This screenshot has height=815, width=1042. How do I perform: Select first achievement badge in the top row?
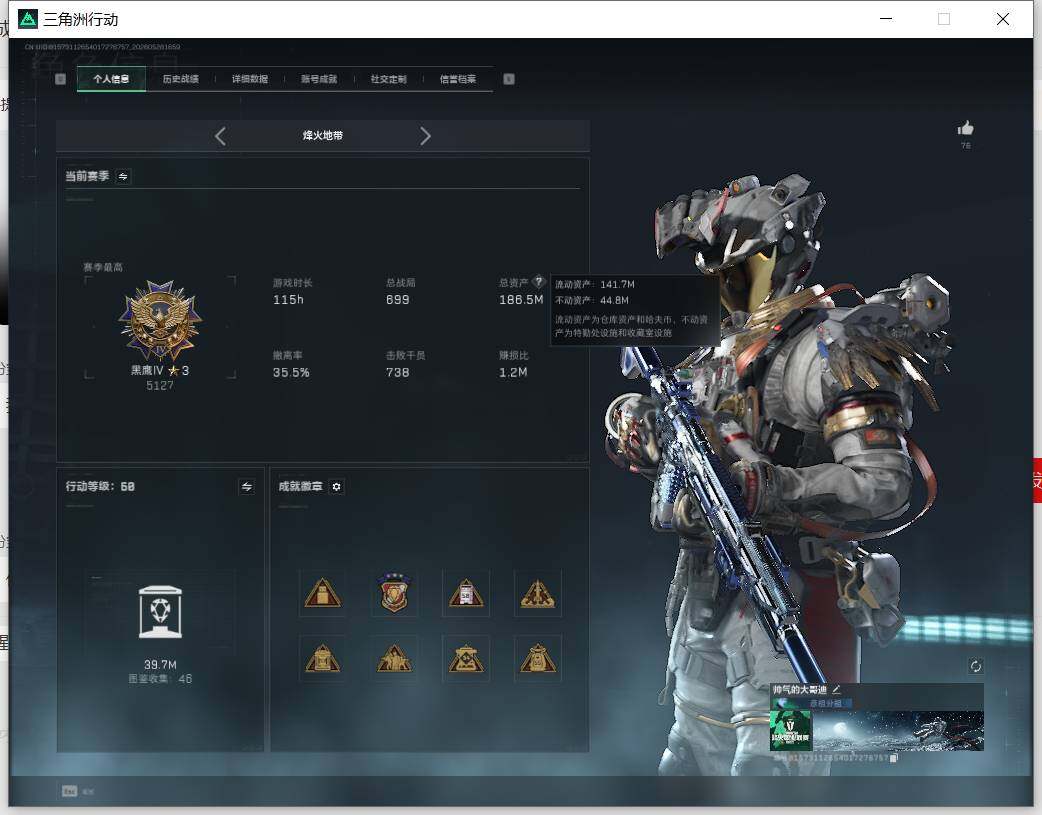pyautogui.click(x=322, y=593)
